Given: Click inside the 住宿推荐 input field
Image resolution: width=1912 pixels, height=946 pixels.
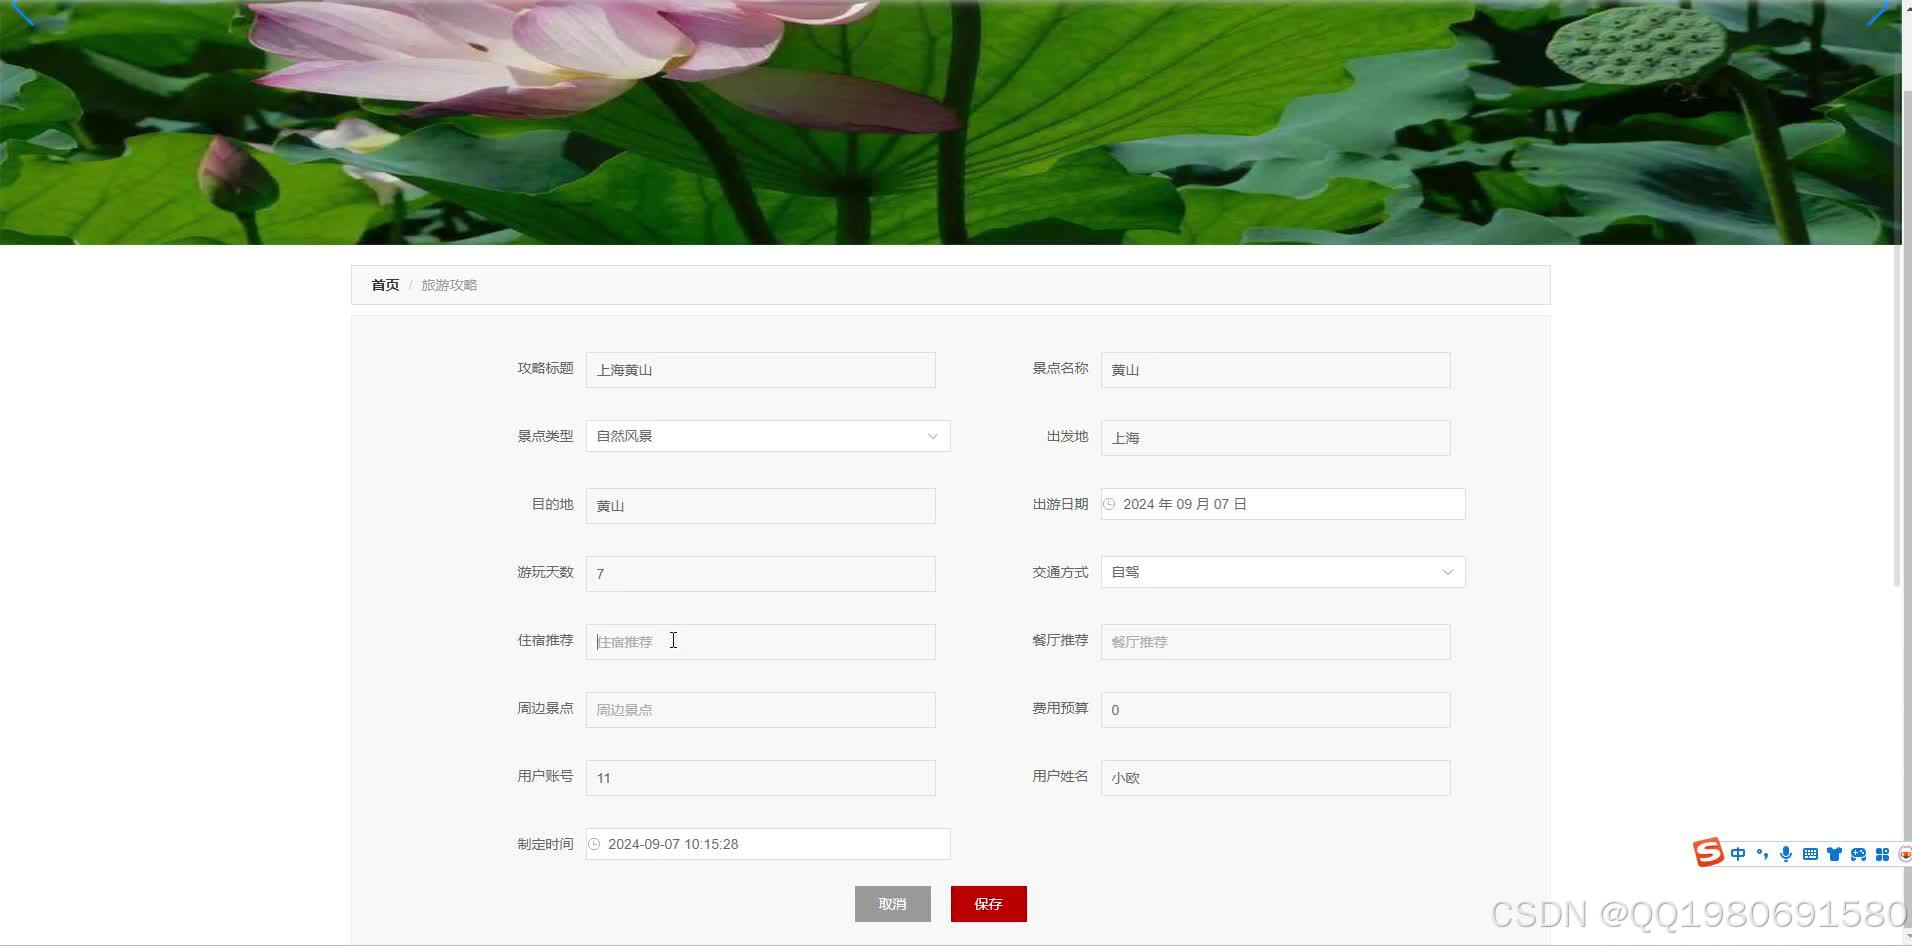Looking at the screenshot, I should tap(760, 641).
